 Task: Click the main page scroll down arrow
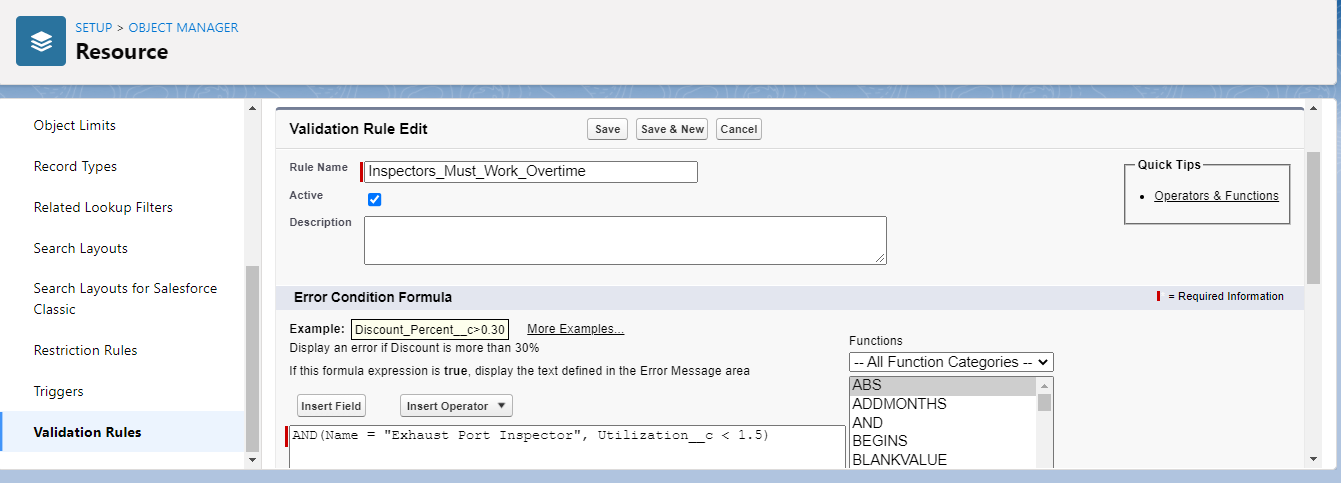point(1313,459)
